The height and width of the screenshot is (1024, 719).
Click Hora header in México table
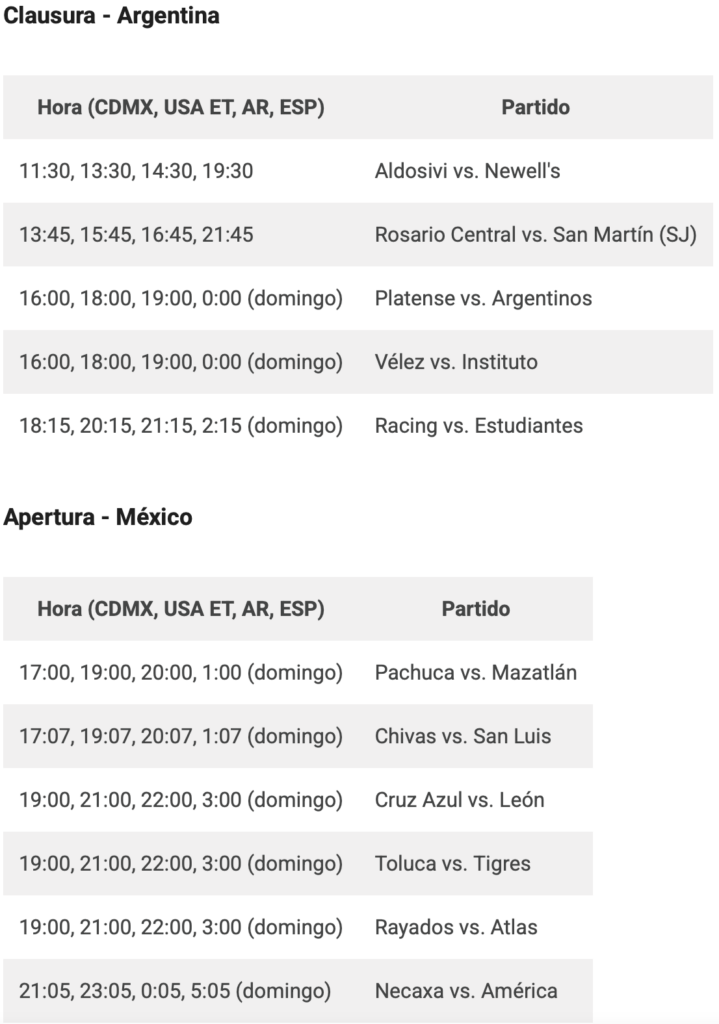181,609
